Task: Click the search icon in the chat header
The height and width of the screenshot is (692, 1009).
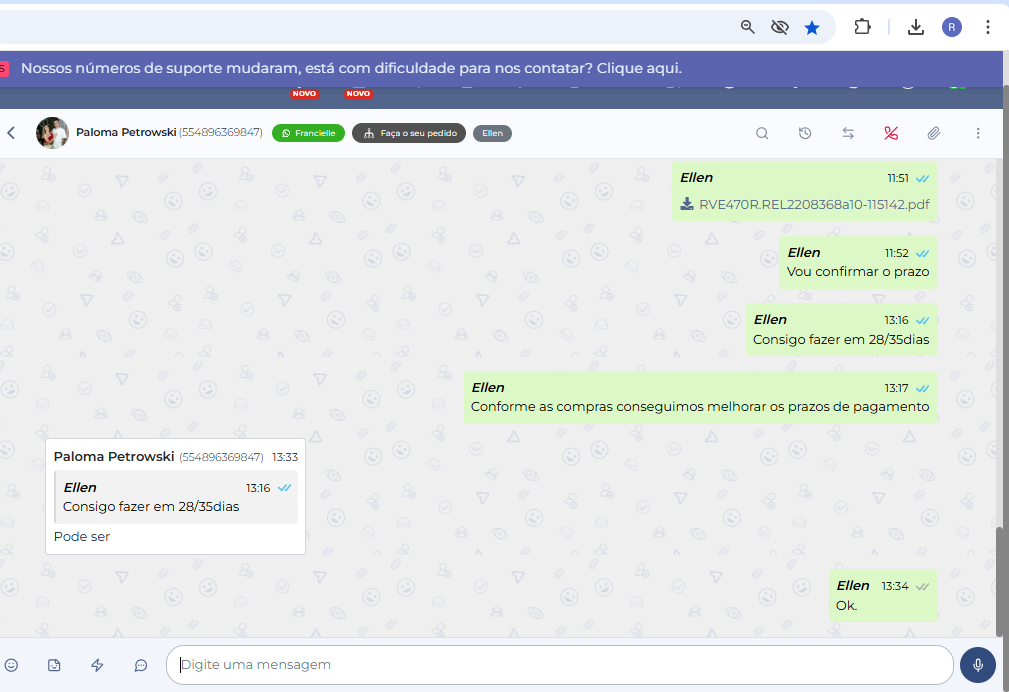Action: tap(762, 133)
